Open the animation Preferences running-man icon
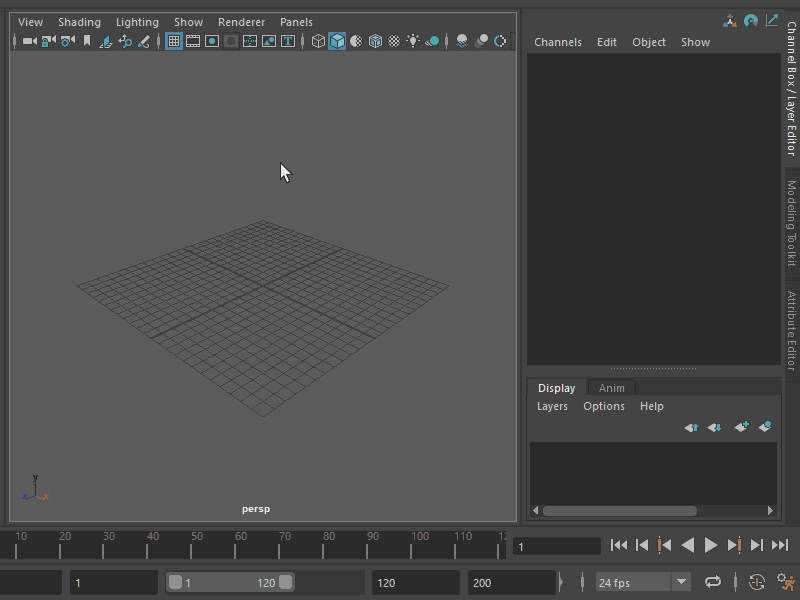 coord(785,582)
